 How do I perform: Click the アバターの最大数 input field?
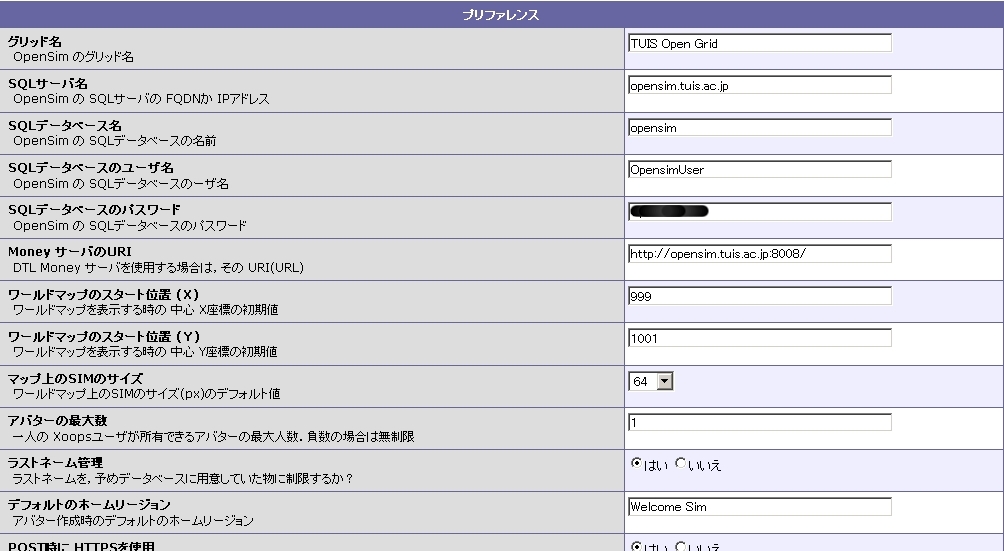coord(759,422)
